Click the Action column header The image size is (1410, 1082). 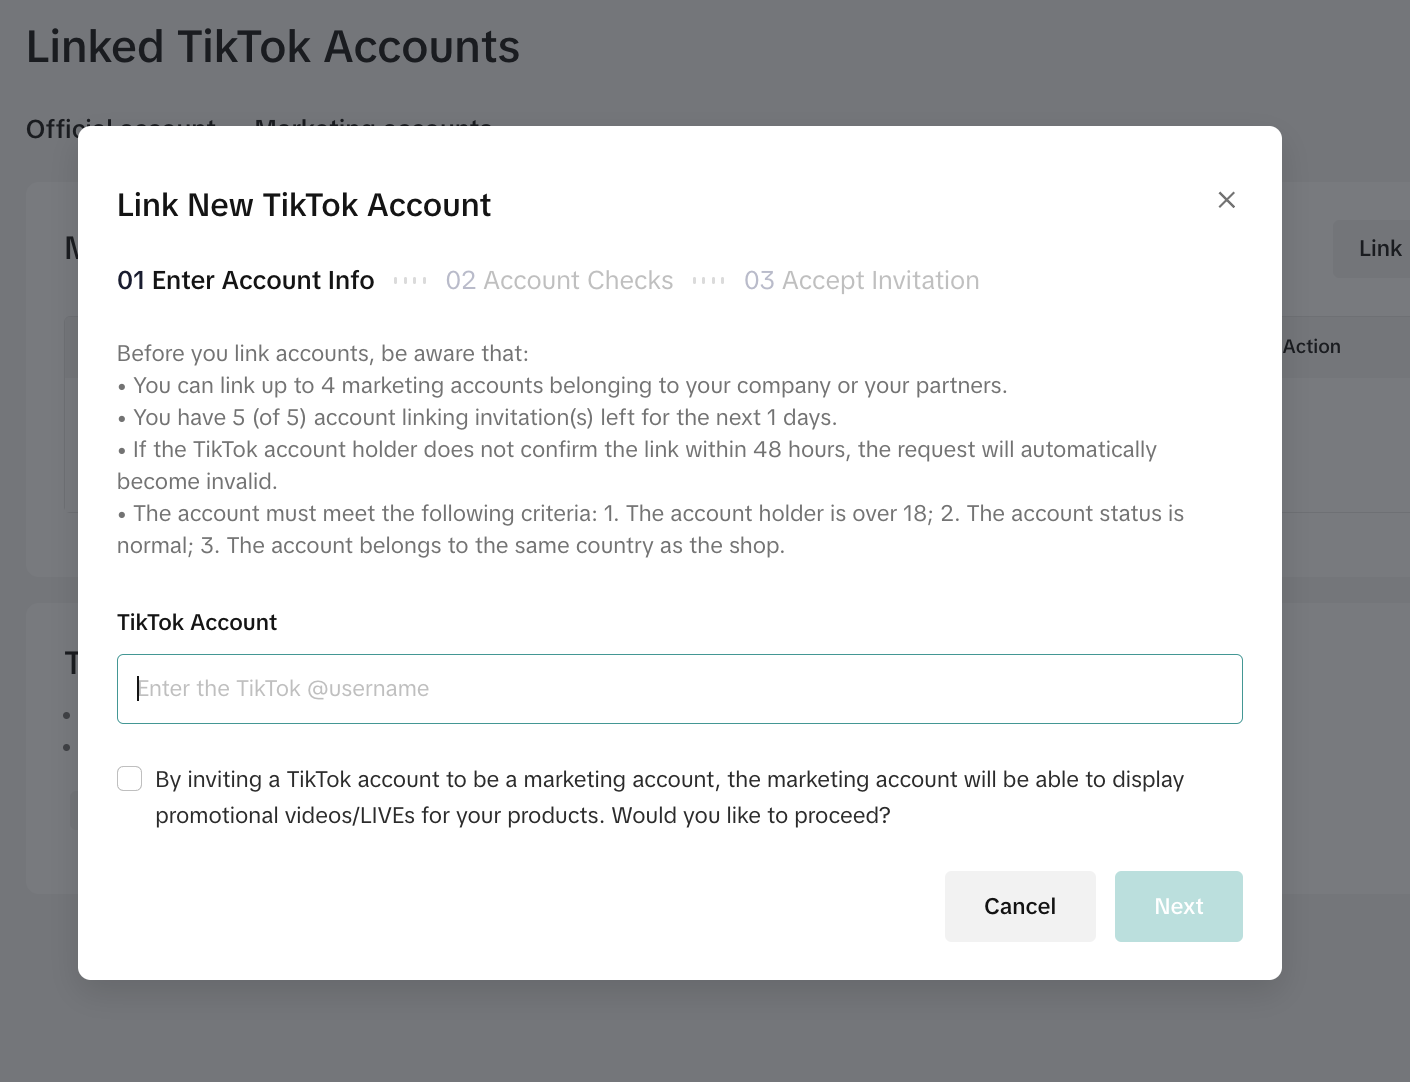[1310, 346]
